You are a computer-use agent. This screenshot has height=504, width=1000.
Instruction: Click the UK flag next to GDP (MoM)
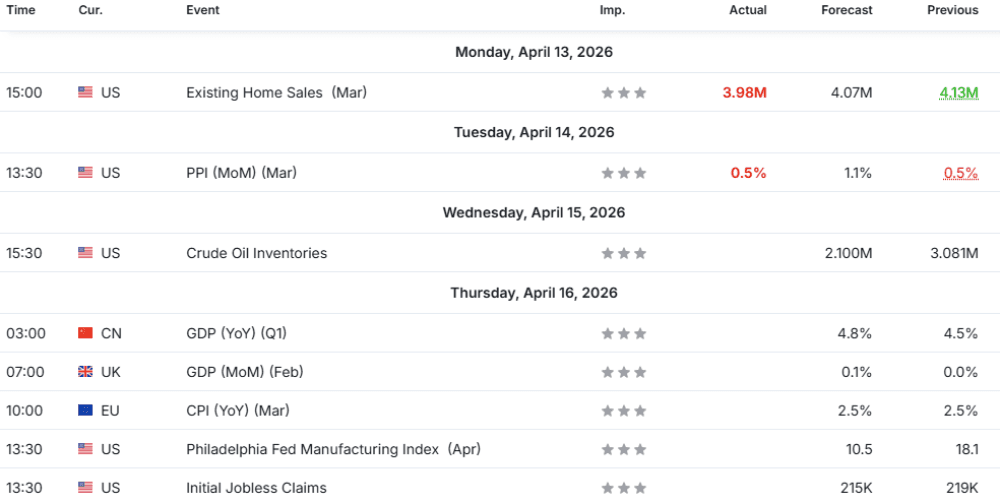click(x=85, y=372)
